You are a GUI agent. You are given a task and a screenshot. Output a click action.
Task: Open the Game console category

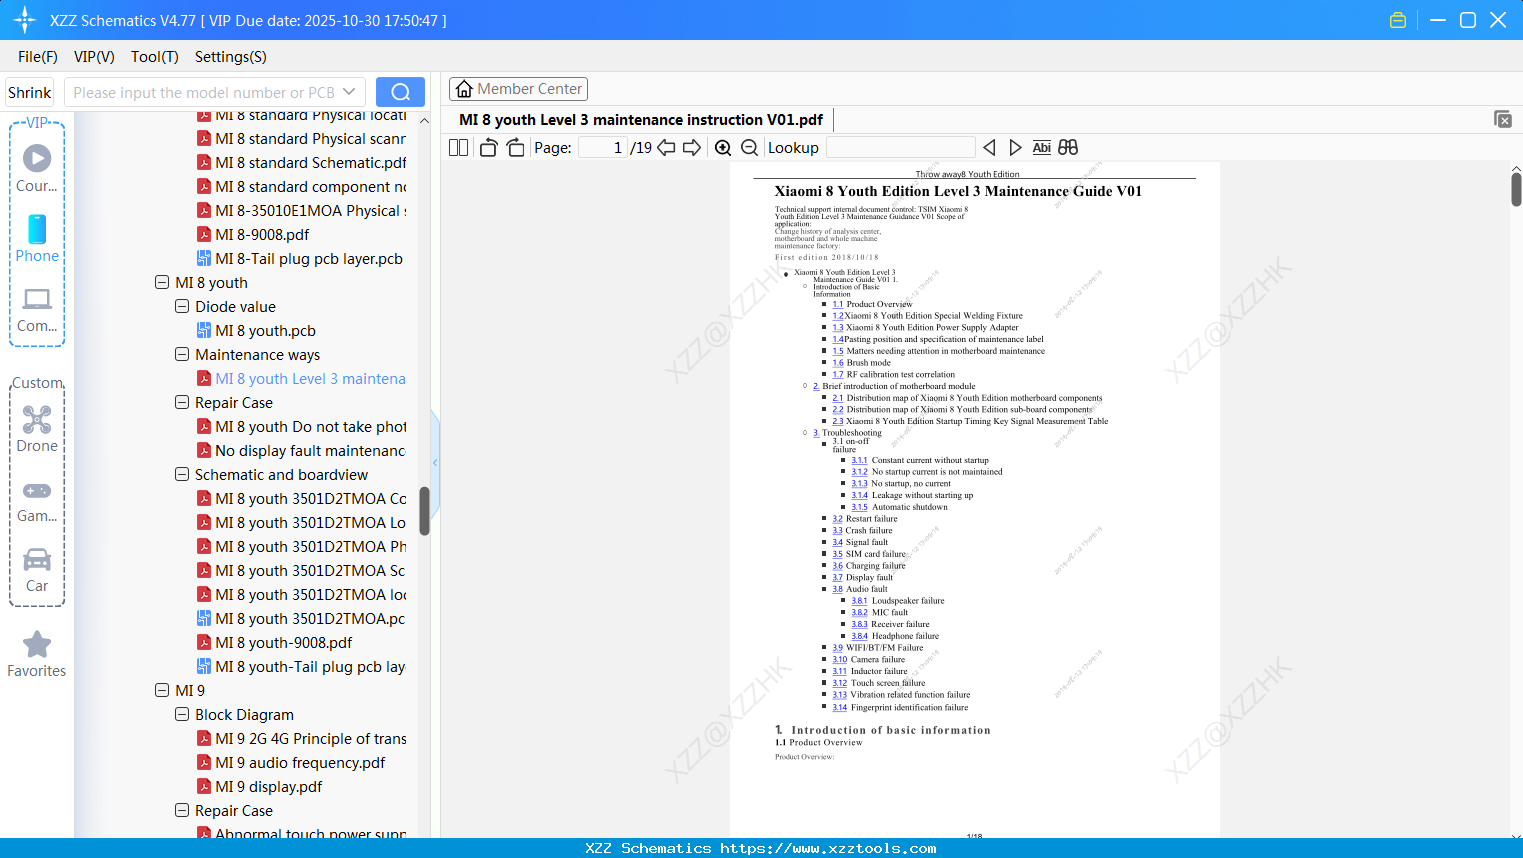point(37,500)
